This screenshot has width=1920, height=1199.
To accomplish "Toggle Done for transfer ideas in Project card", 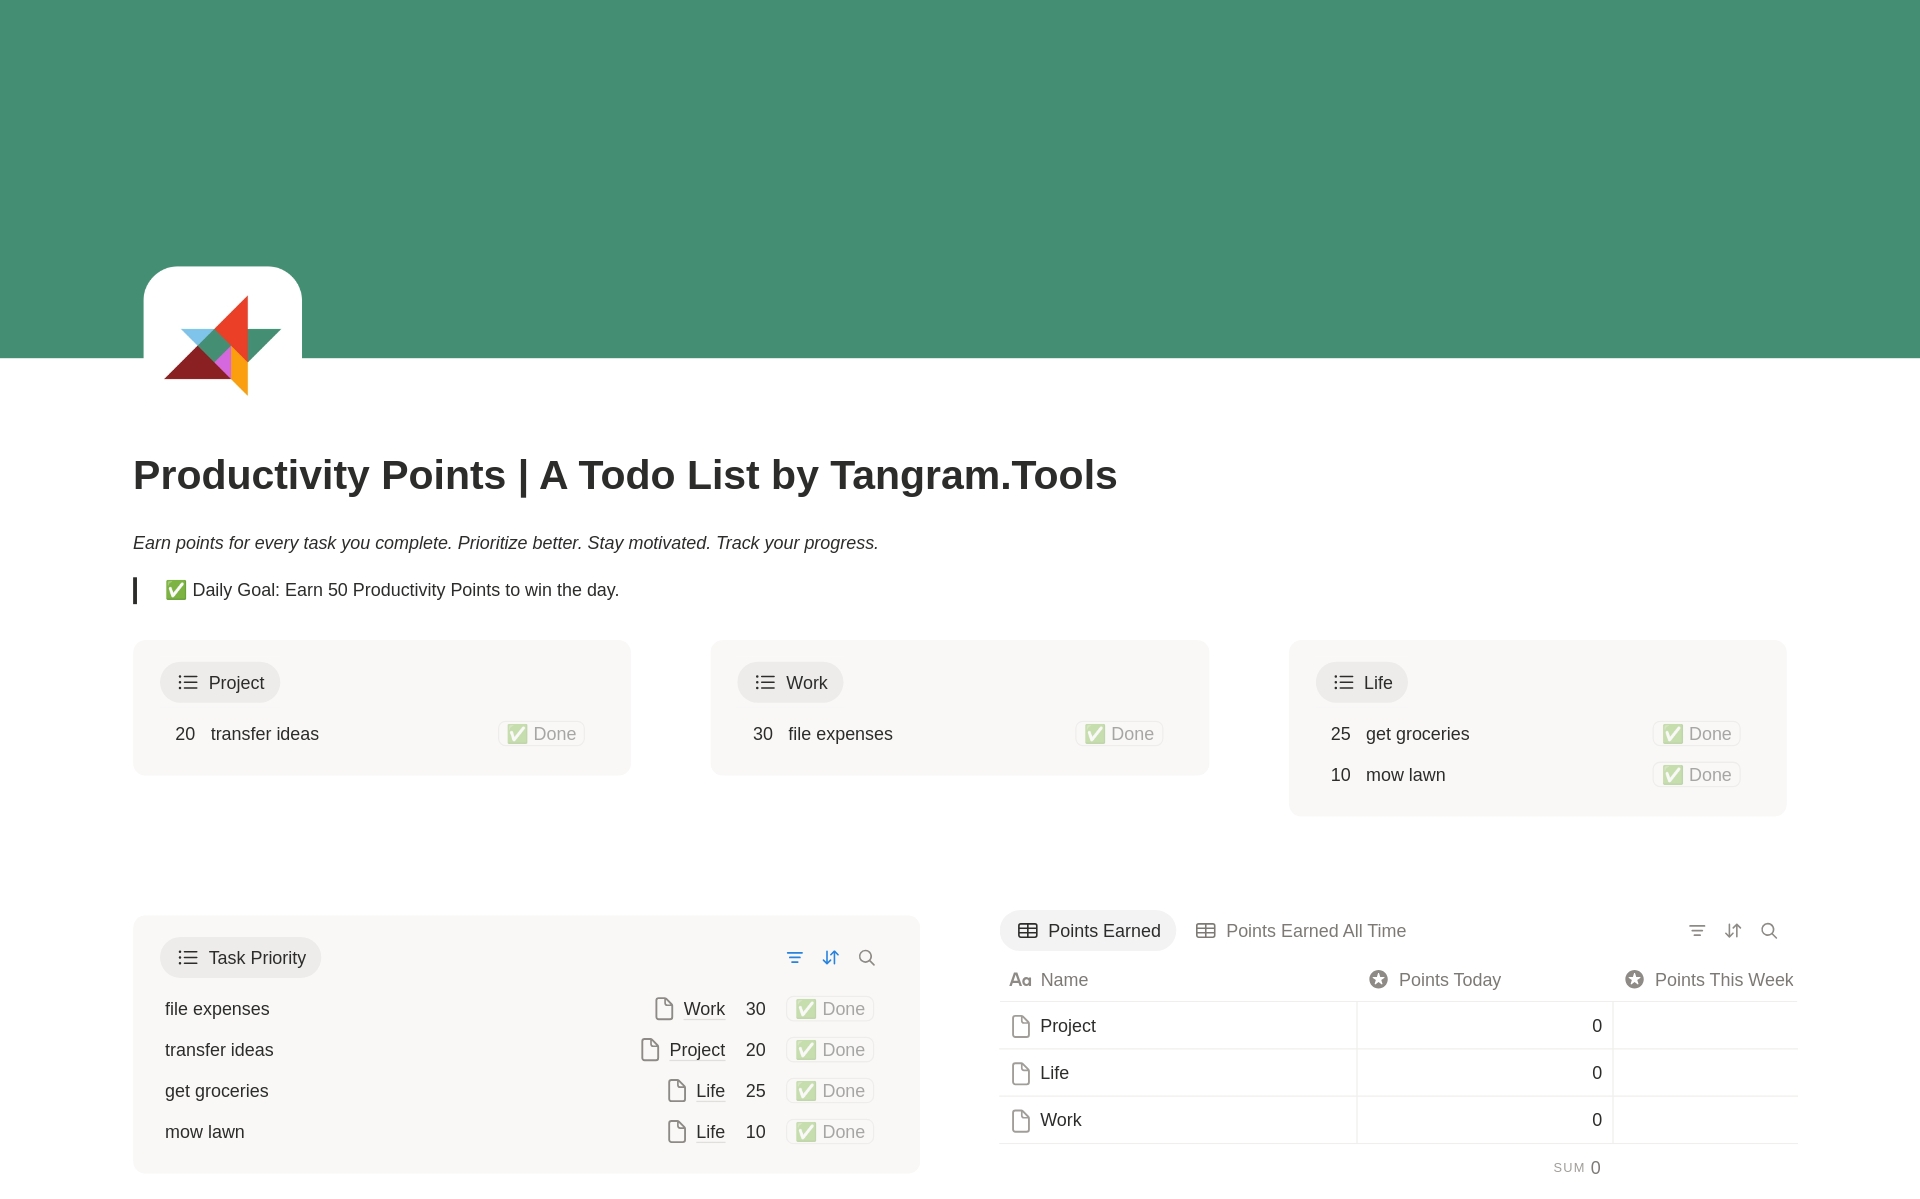I will [x=541, y=734].
